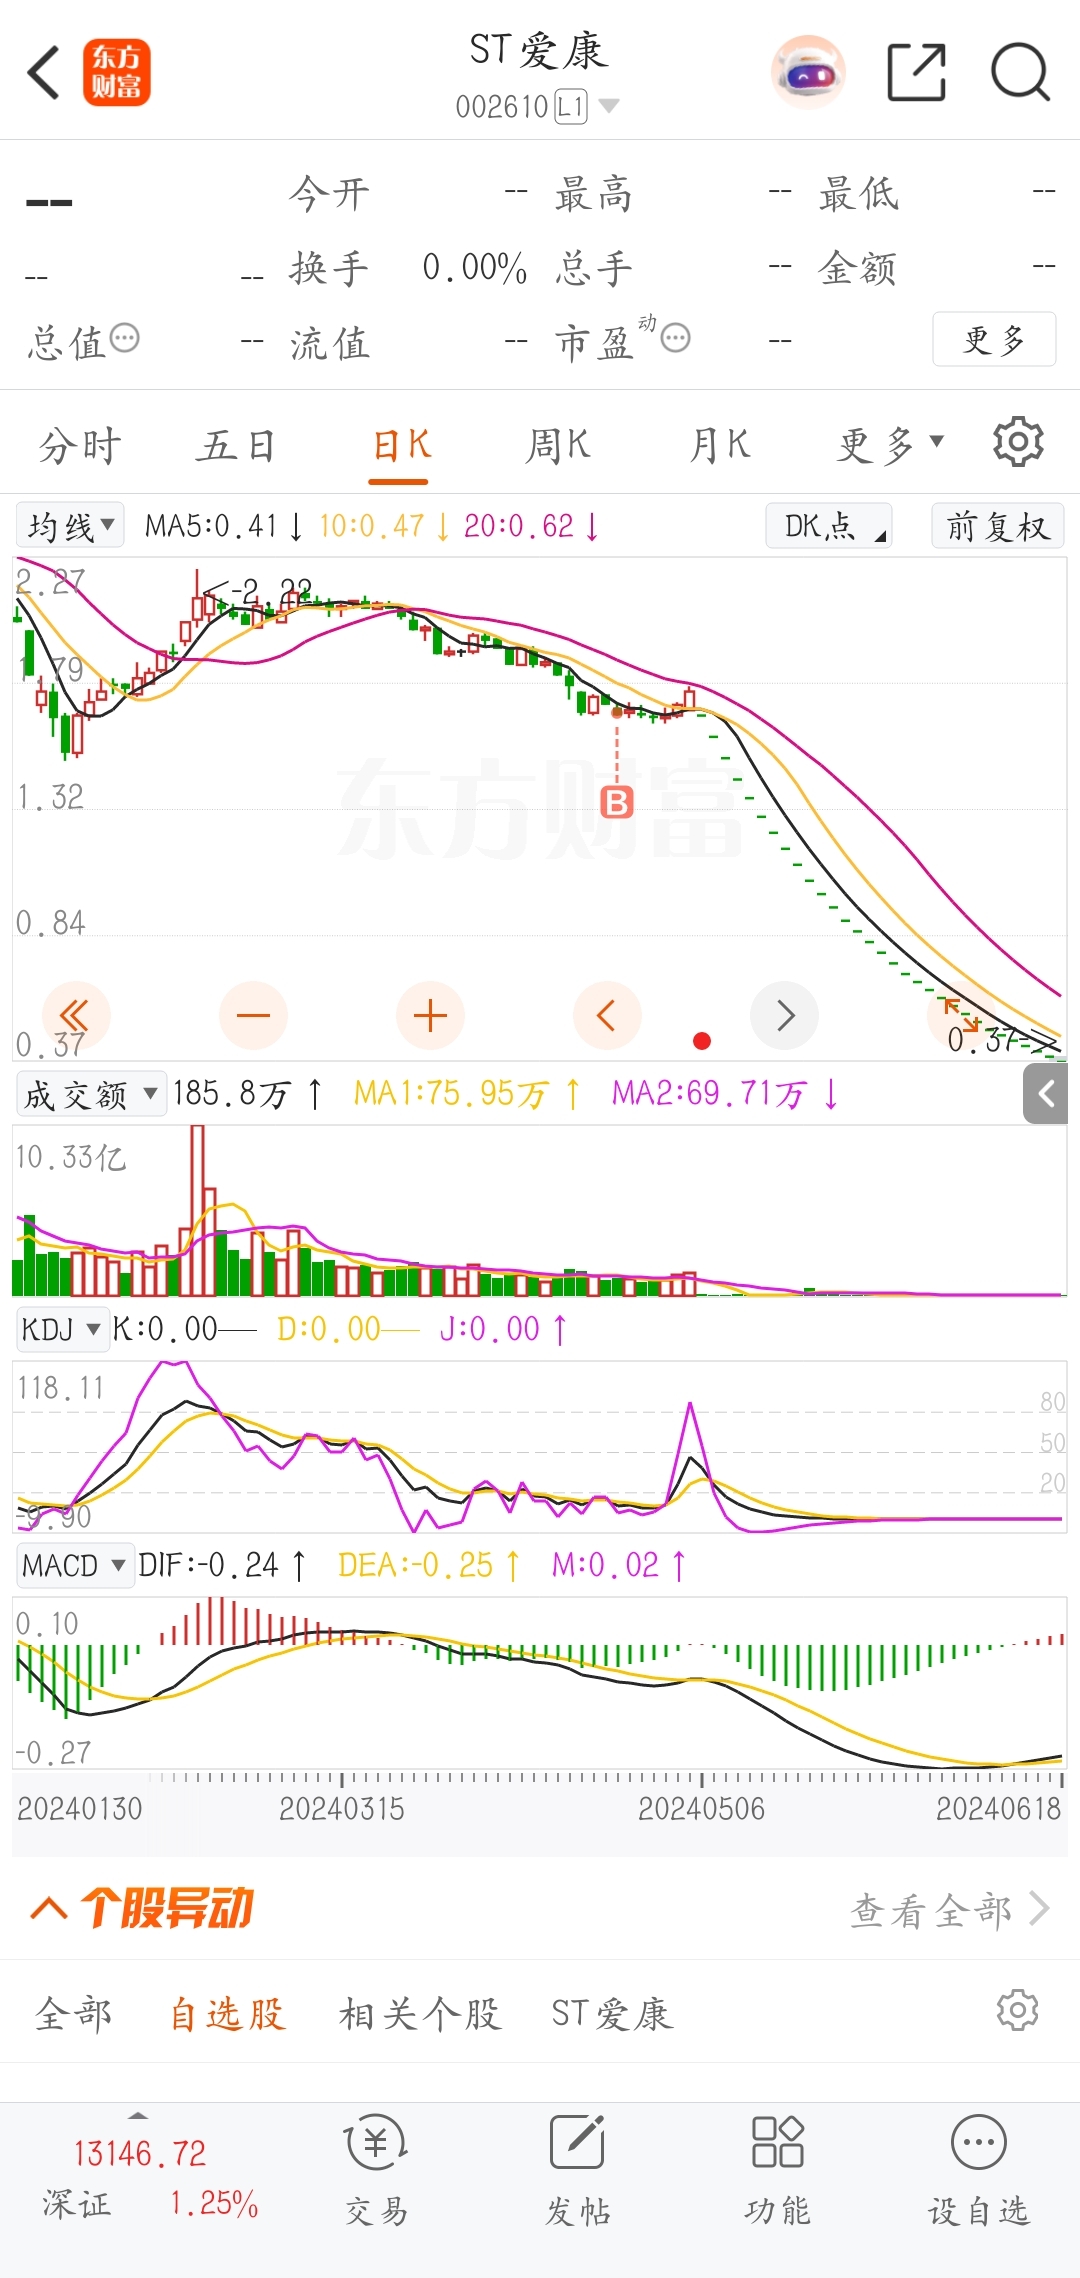Open 个股异动 settings gear icon

coord(1017,2010)
